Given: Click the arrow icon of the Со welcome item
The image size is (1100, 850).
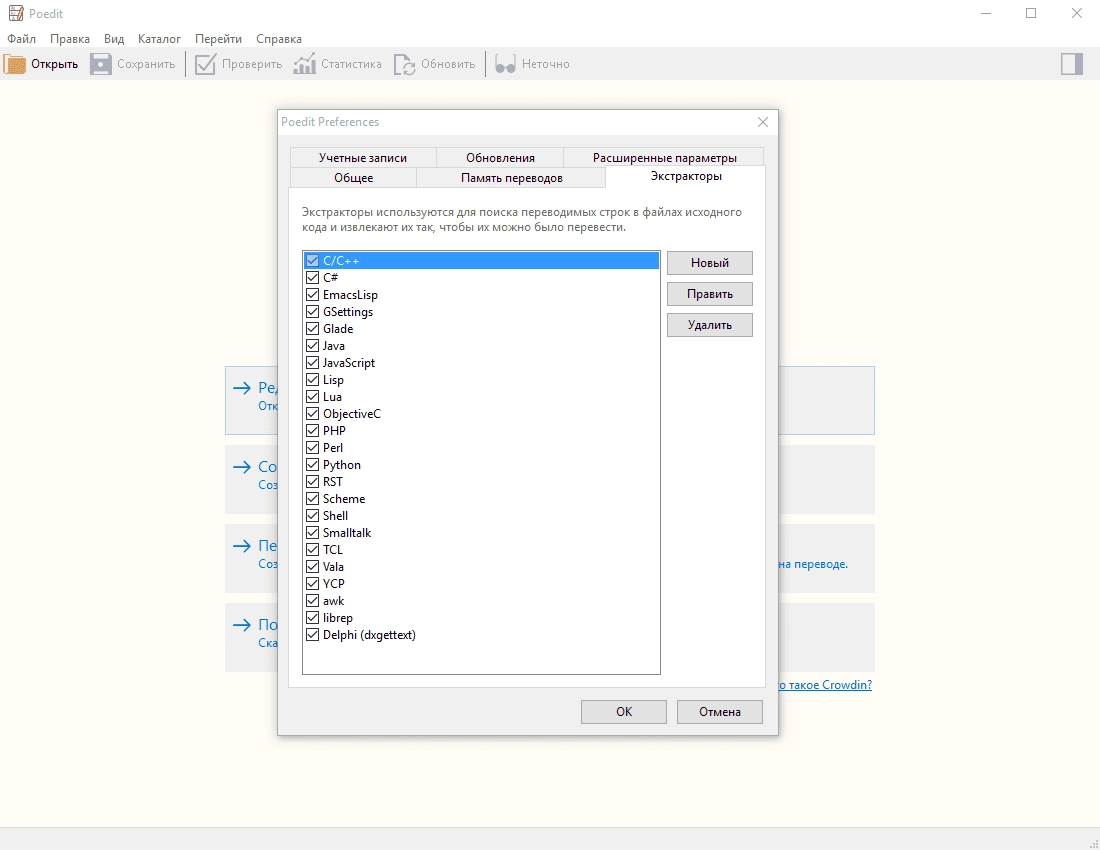Looking at the screenshot, I should click(242, 466).
